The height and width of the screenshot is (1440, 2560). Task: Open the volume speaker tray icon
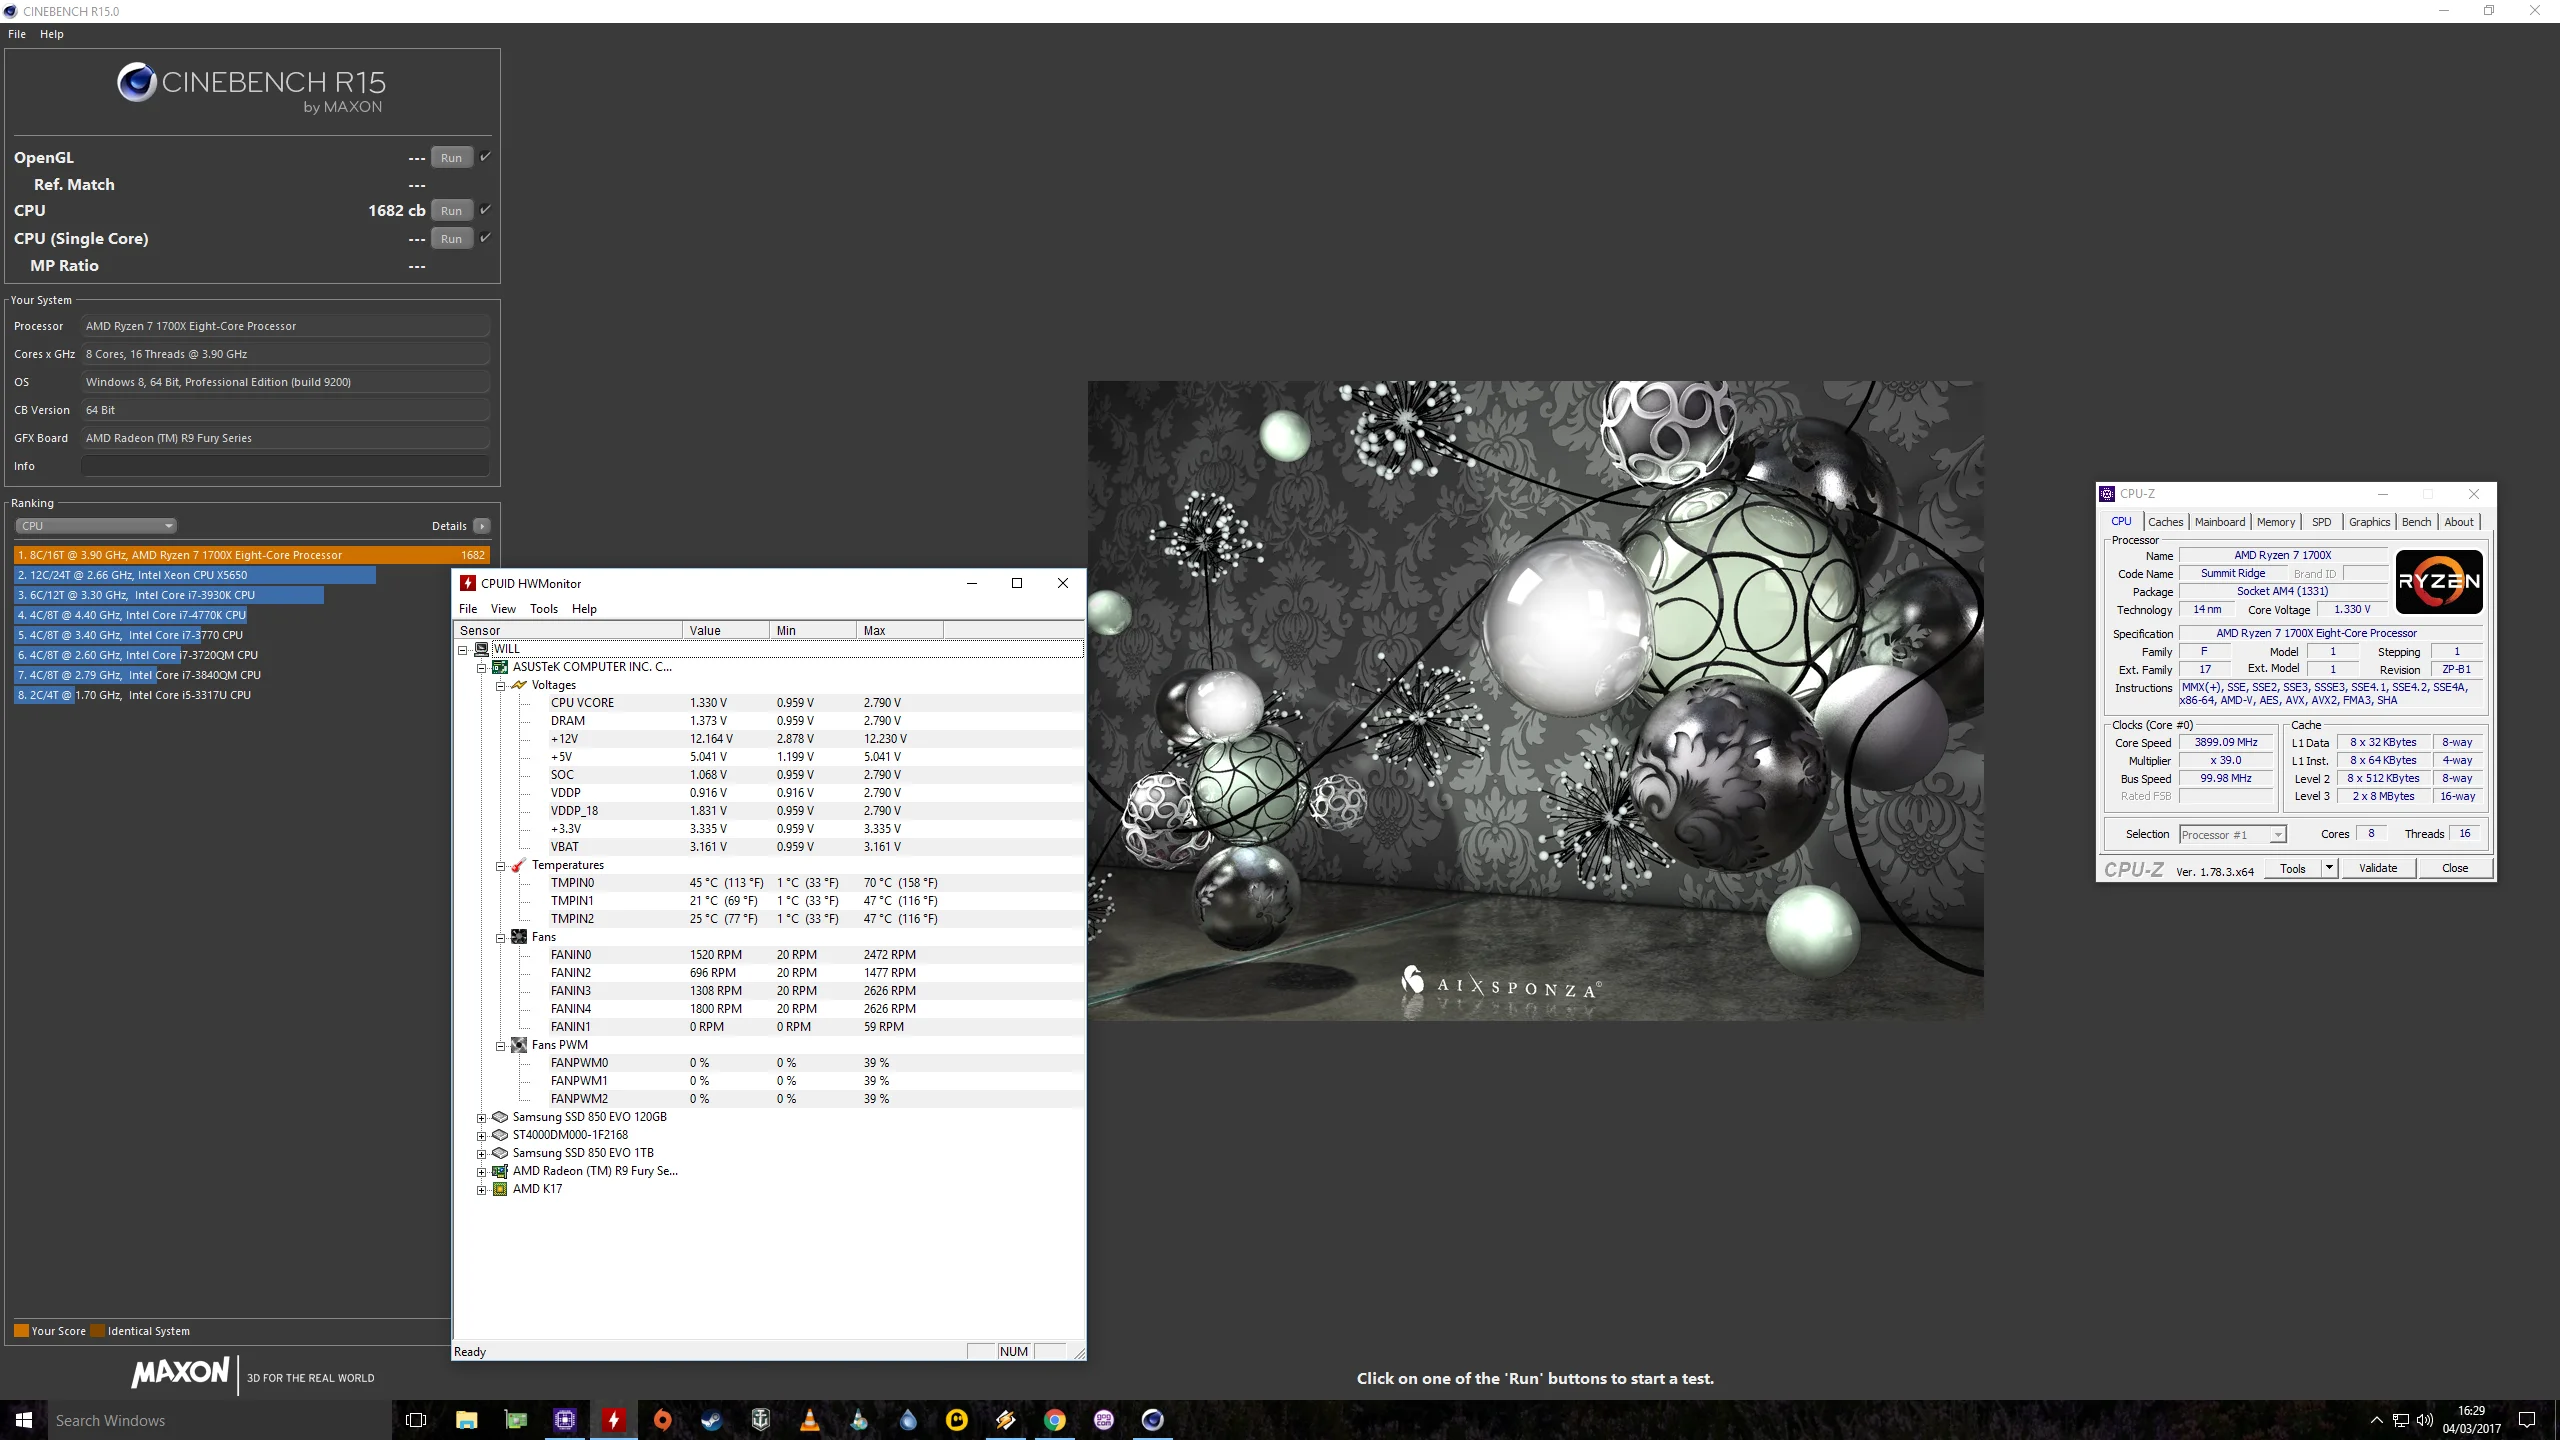tap(2425, 1420)
